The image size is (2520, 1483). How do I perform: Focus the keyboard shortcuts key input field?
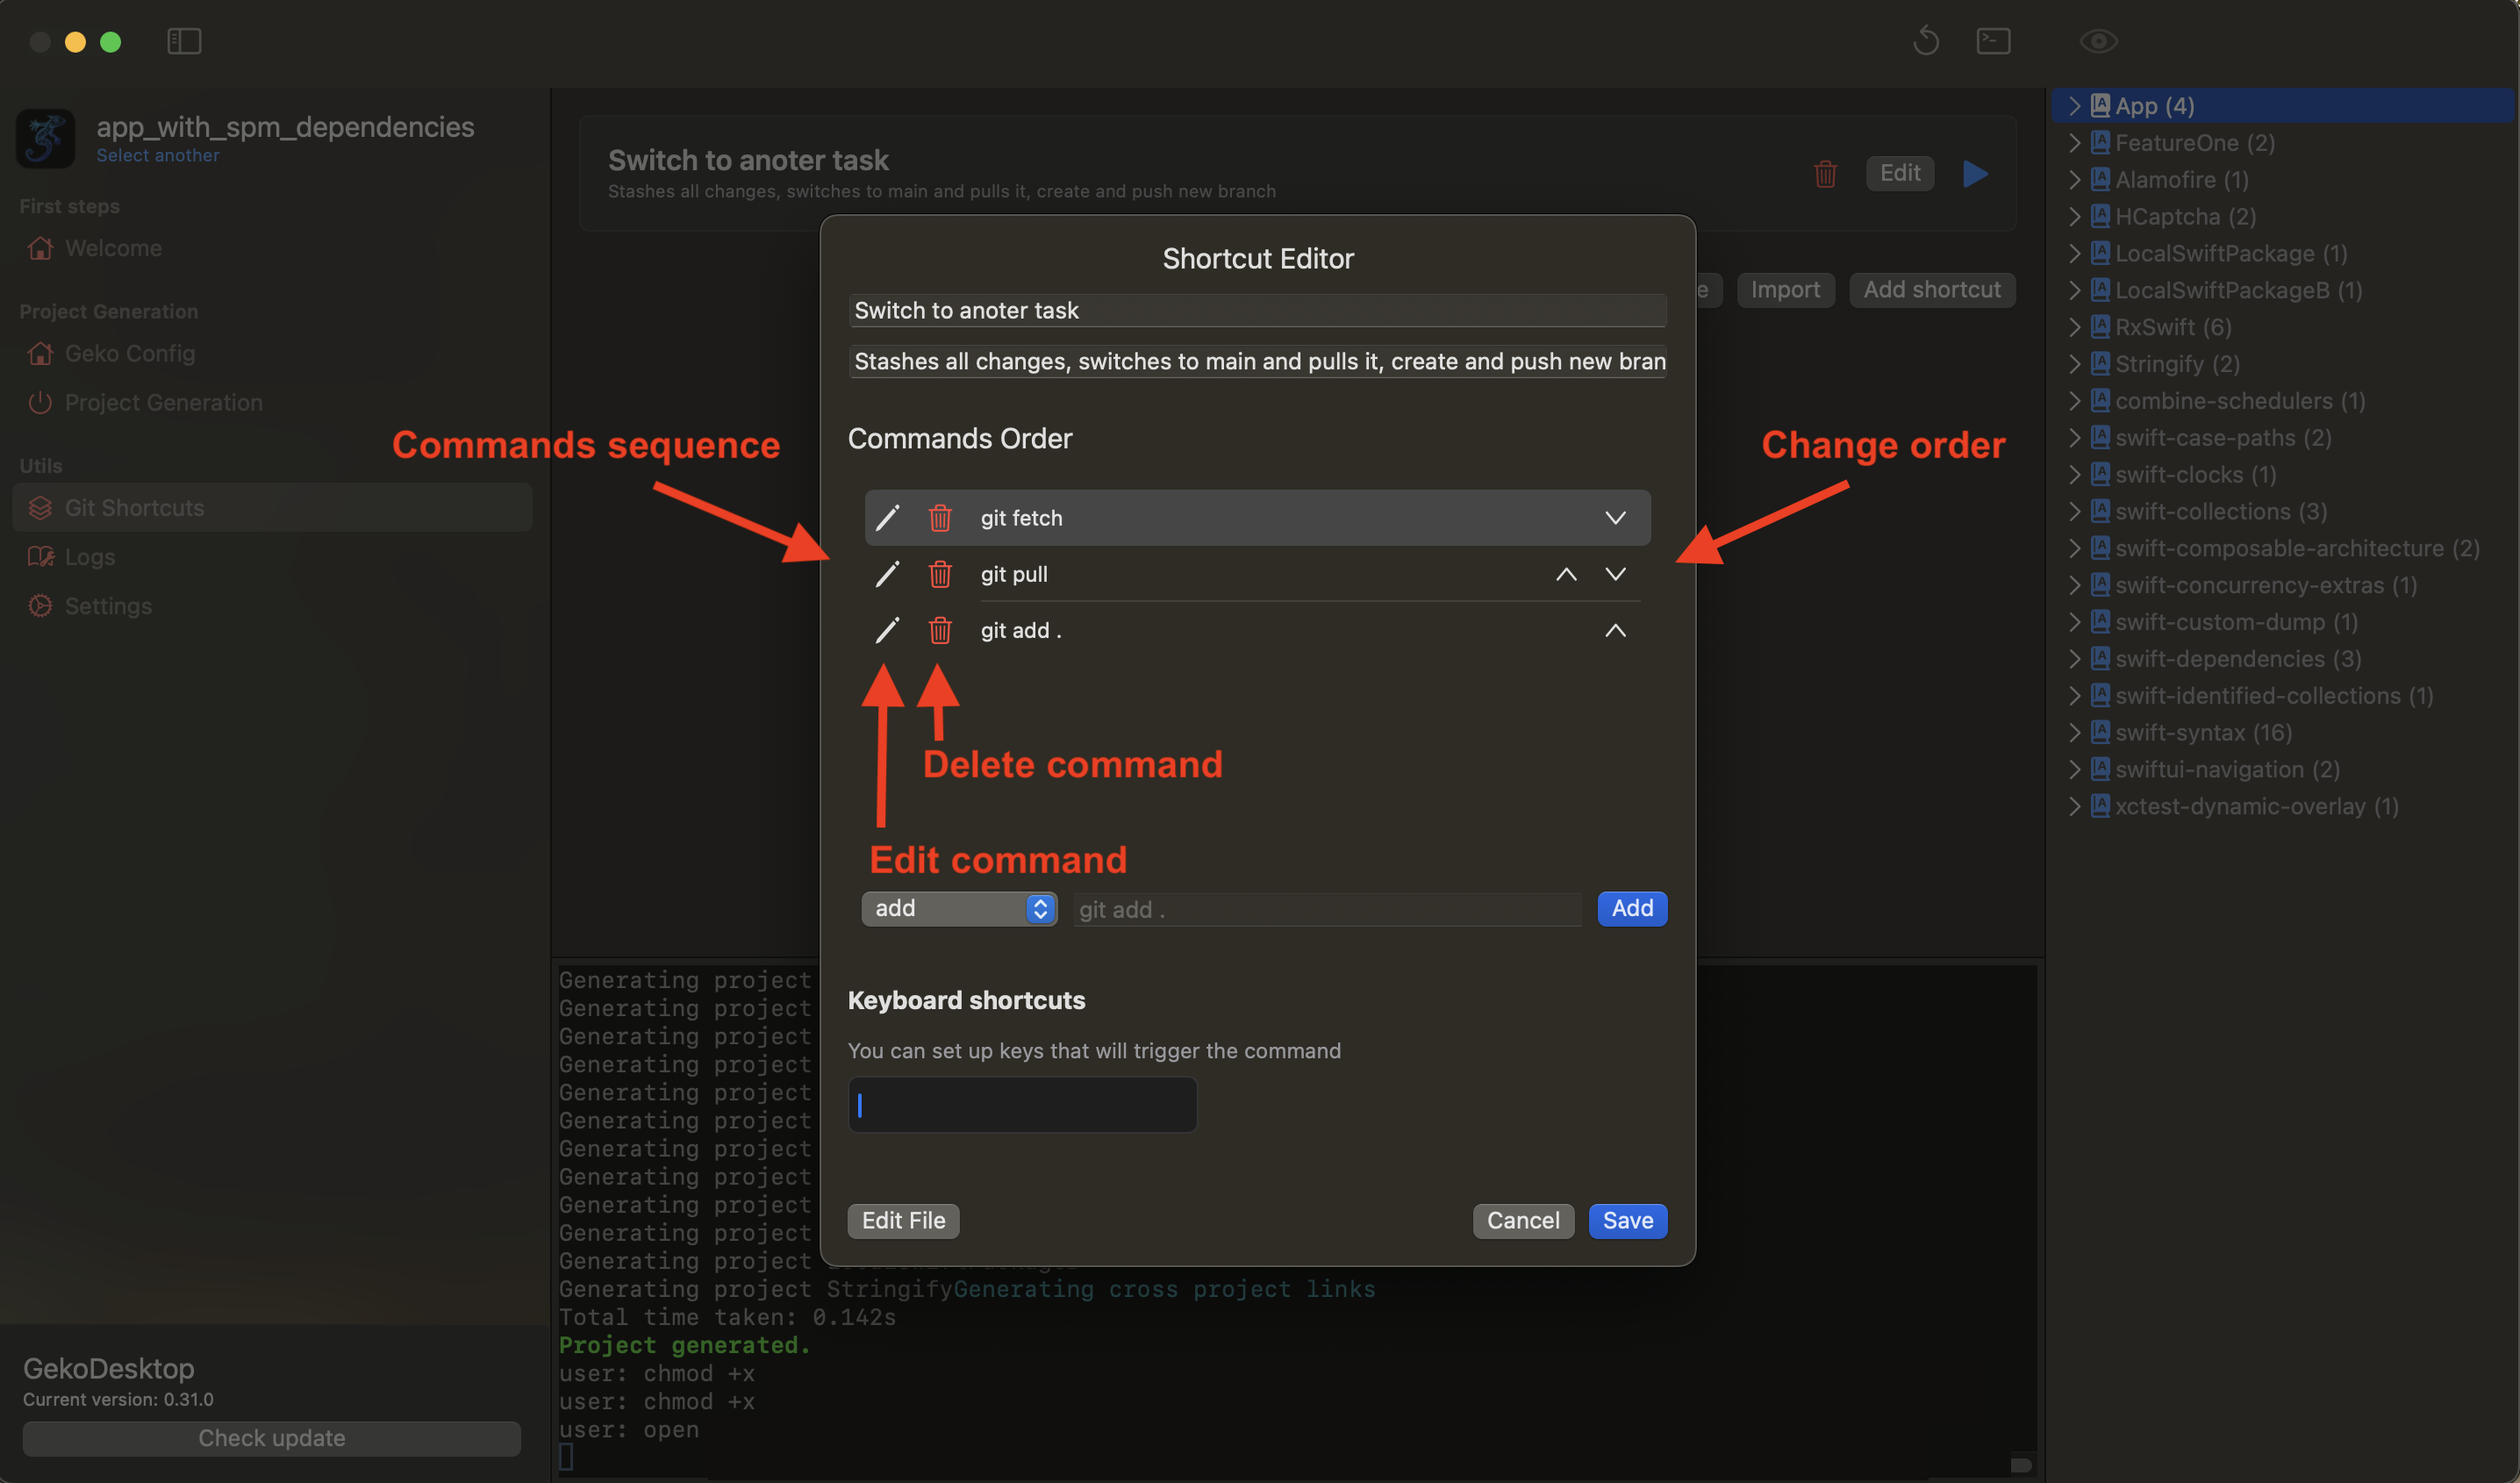(x=1022, y=1104)
